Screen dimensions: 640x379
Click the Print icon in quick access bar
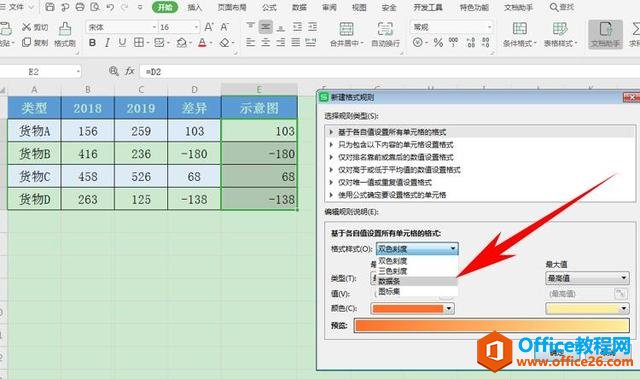point(80,7)
